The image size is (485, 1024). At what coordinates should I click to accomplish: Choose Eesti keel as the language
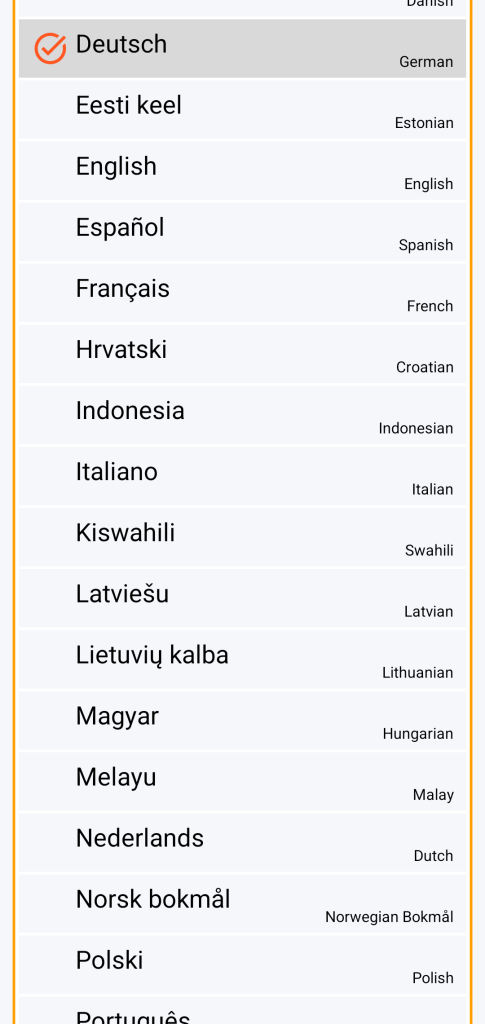[x=242, y=109]
